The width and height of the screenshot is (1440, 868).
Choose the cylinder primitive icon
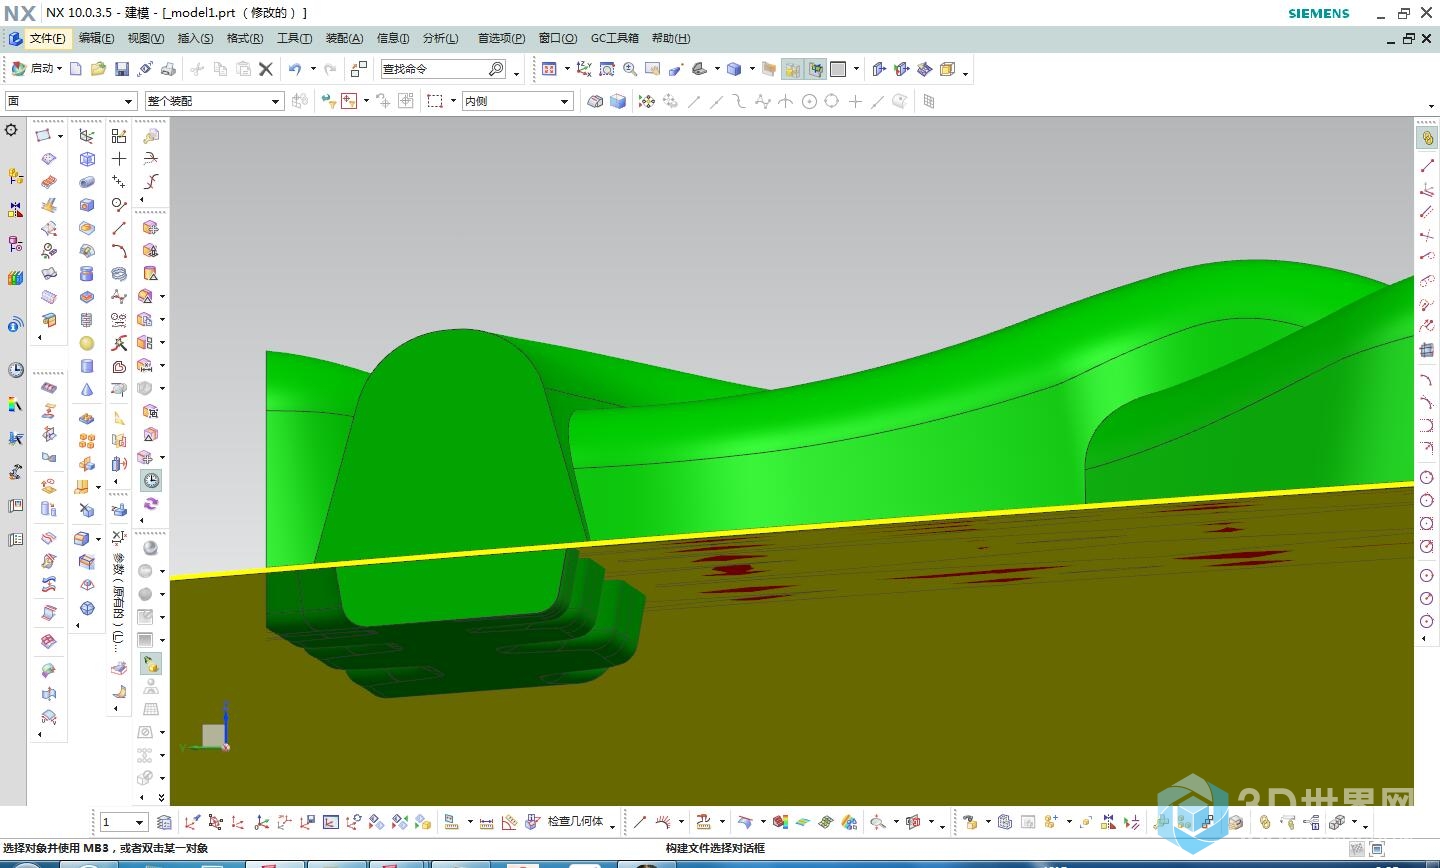tap(87, 366)
